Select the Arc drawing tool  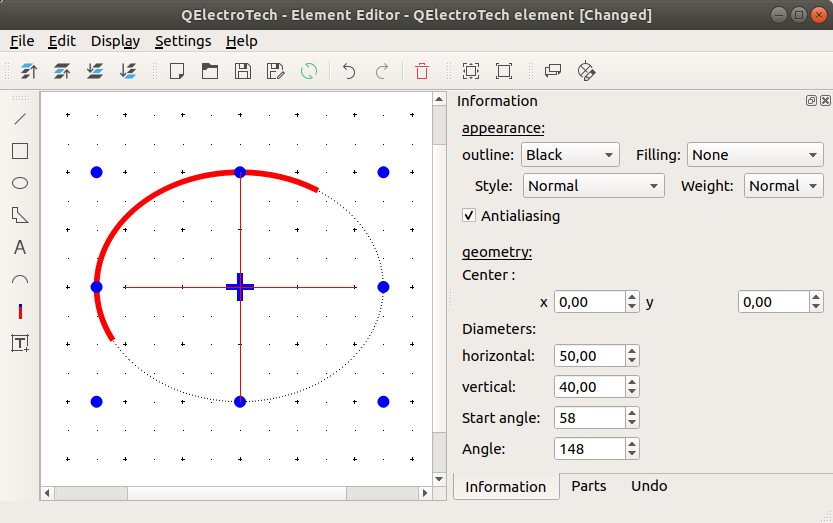point(20,280)
